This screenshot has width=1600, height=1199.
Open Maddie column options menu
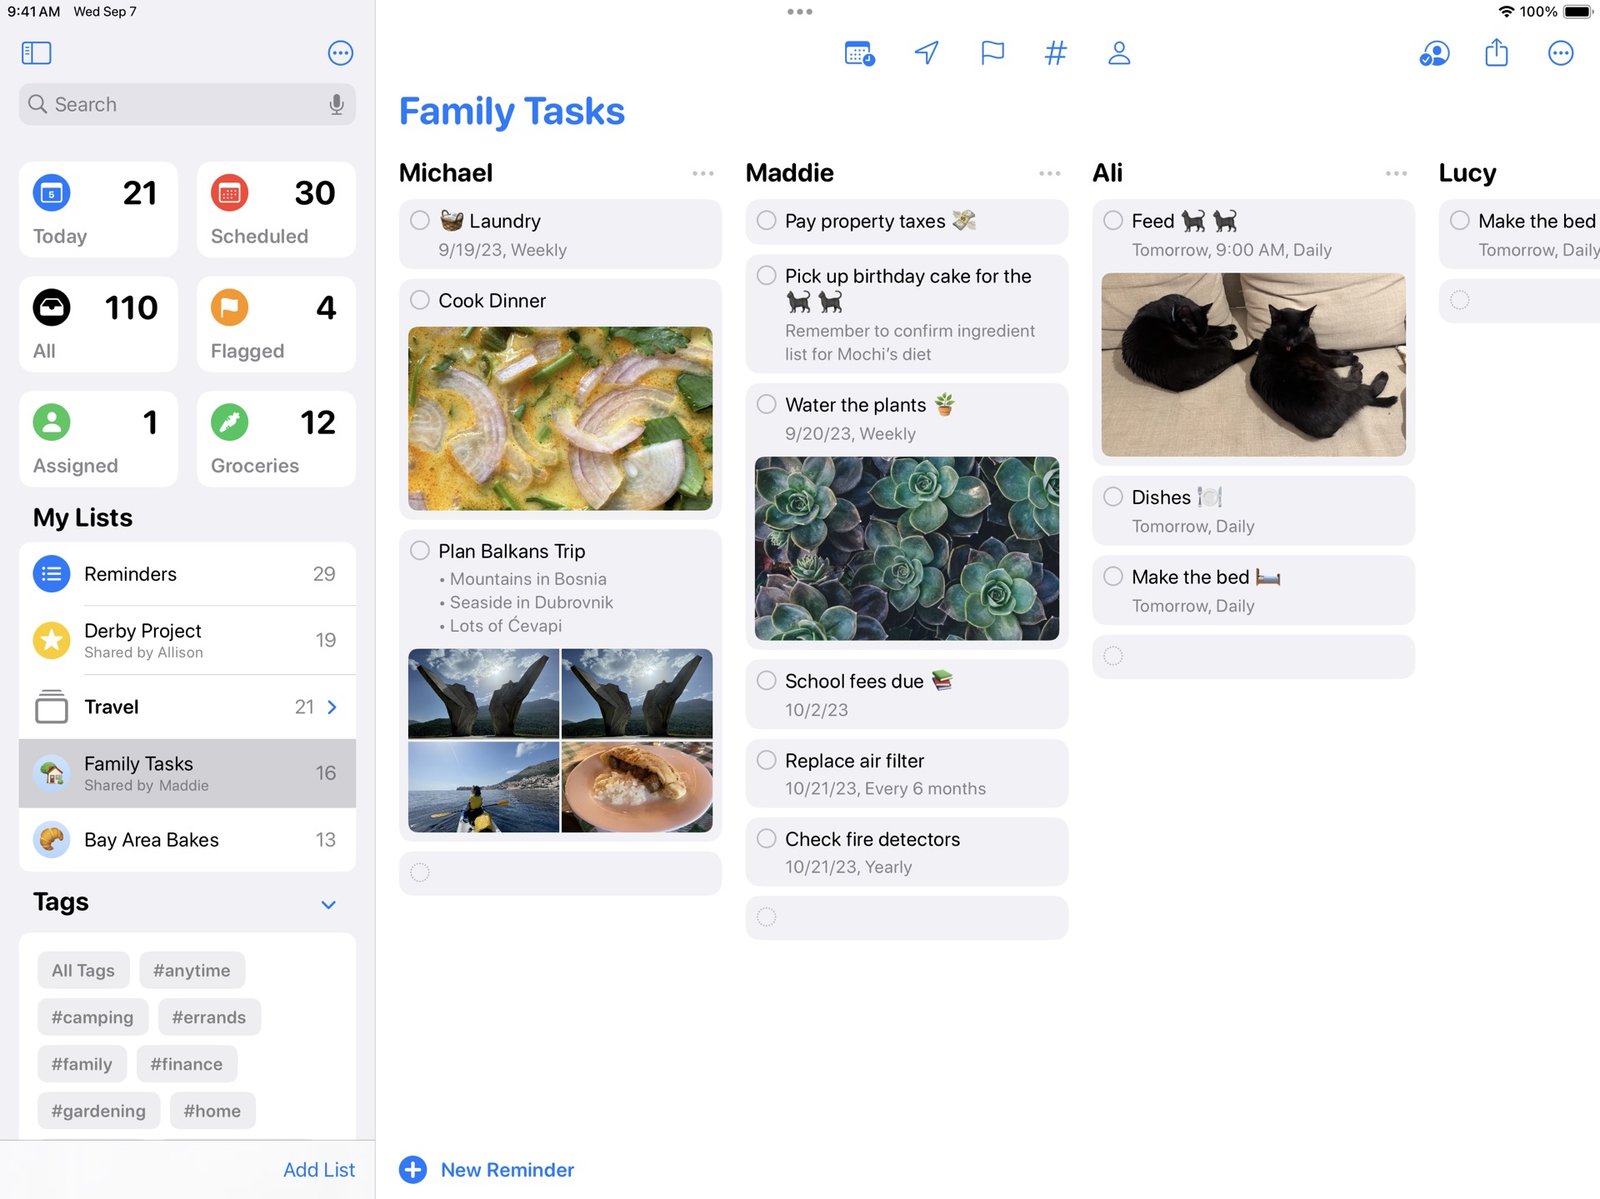coord(1050,173)
